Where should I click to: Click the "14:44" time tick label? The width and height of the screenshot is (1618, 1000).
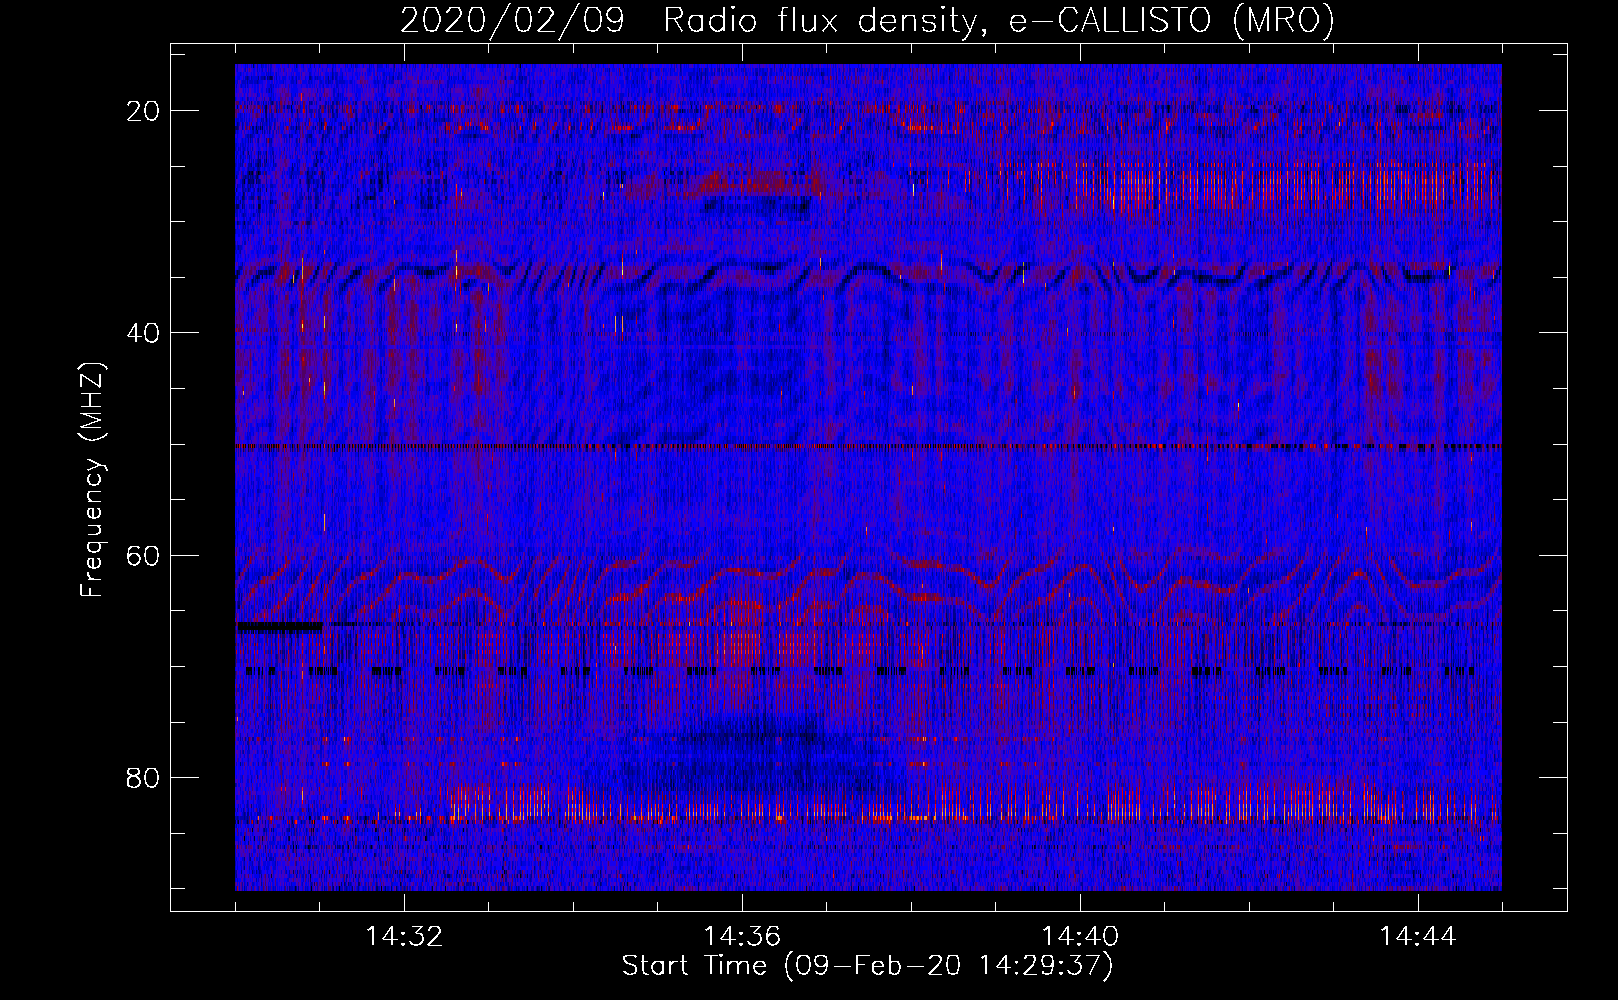click(1418, 937)
